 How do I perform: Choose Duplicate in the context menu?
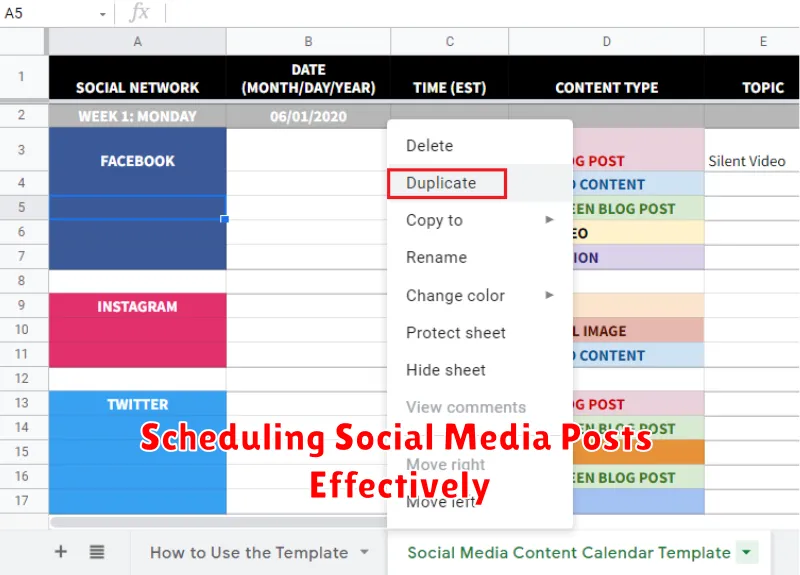click(x=480, y=183)
